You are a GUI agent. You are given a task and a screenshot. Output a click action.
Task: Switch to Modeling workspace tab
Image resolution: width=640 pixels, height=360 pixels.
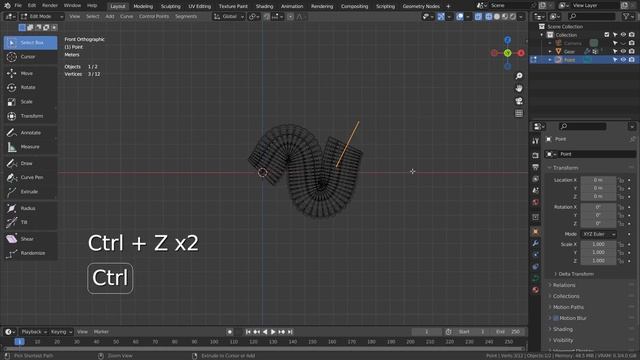[143, 6]
